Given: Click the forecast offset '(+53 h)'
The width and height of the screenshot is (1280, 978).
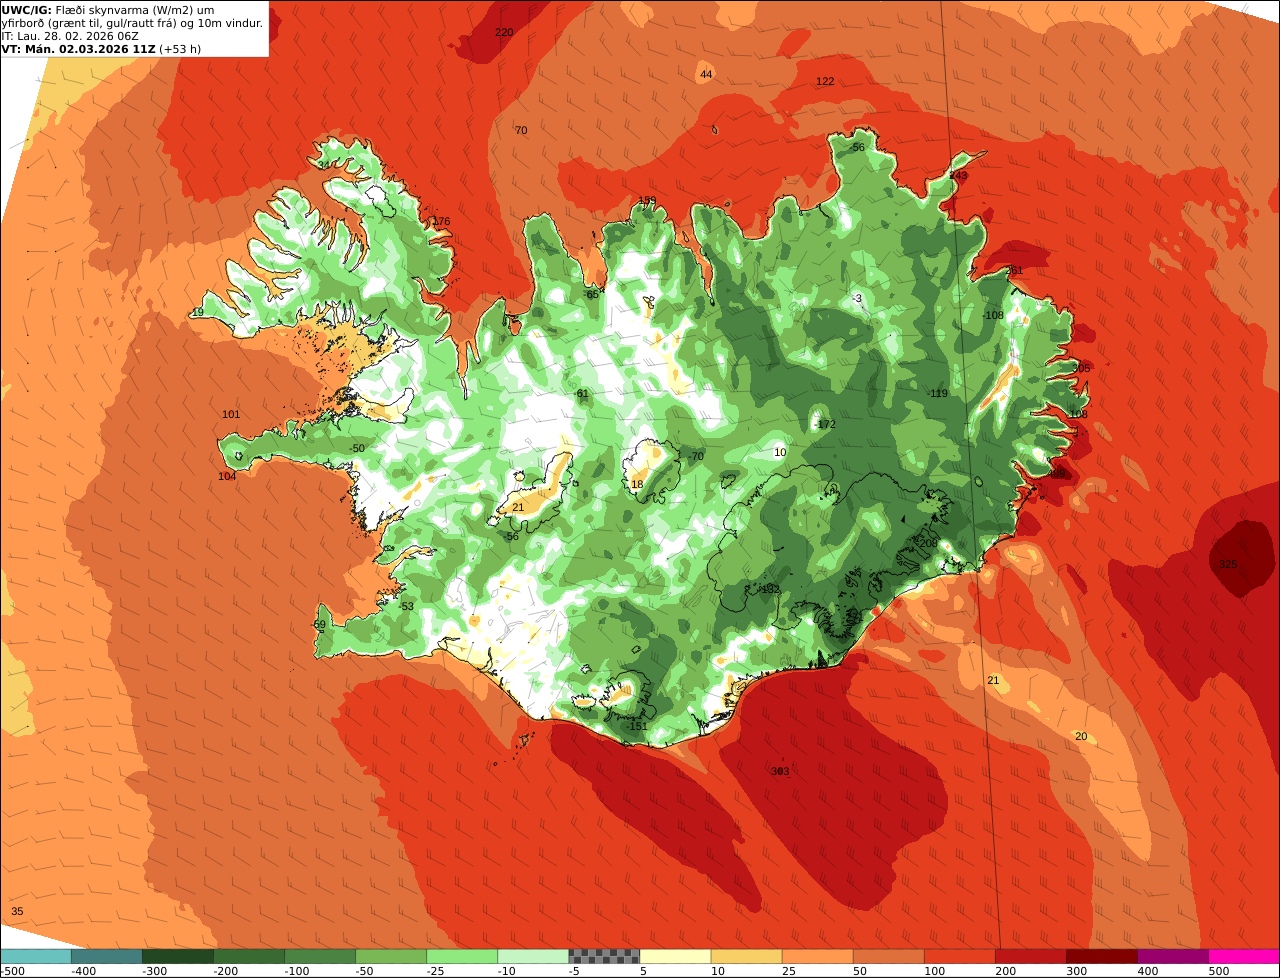Looking at the screenshot, I should (x=181, y=49).
